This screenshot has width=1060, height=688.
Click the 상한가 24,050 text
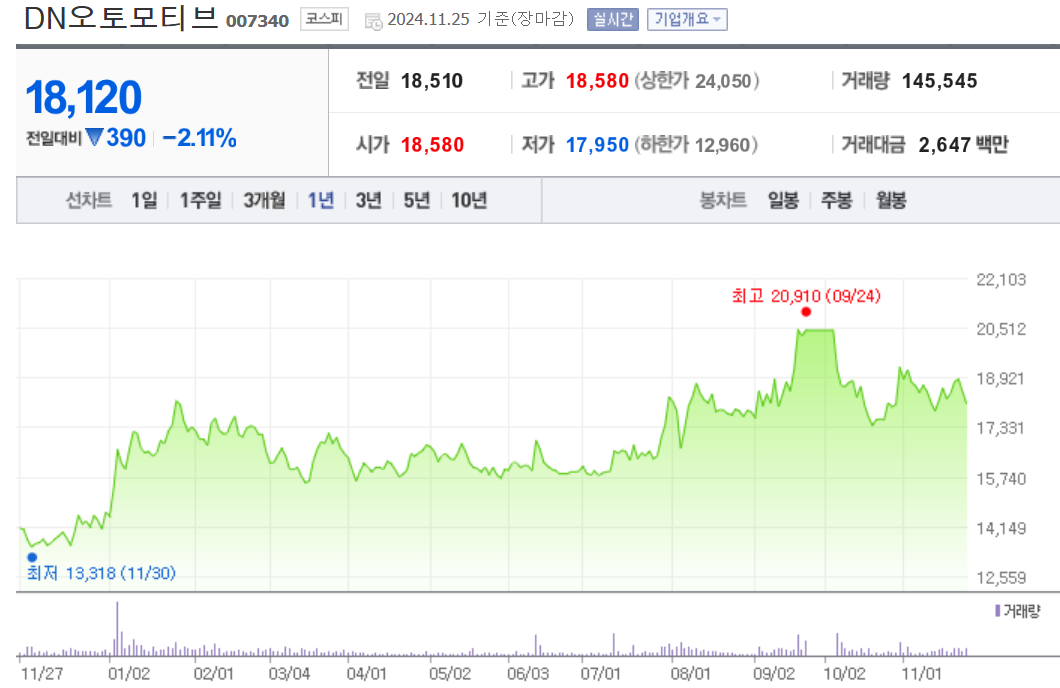[x=696, y=81]
